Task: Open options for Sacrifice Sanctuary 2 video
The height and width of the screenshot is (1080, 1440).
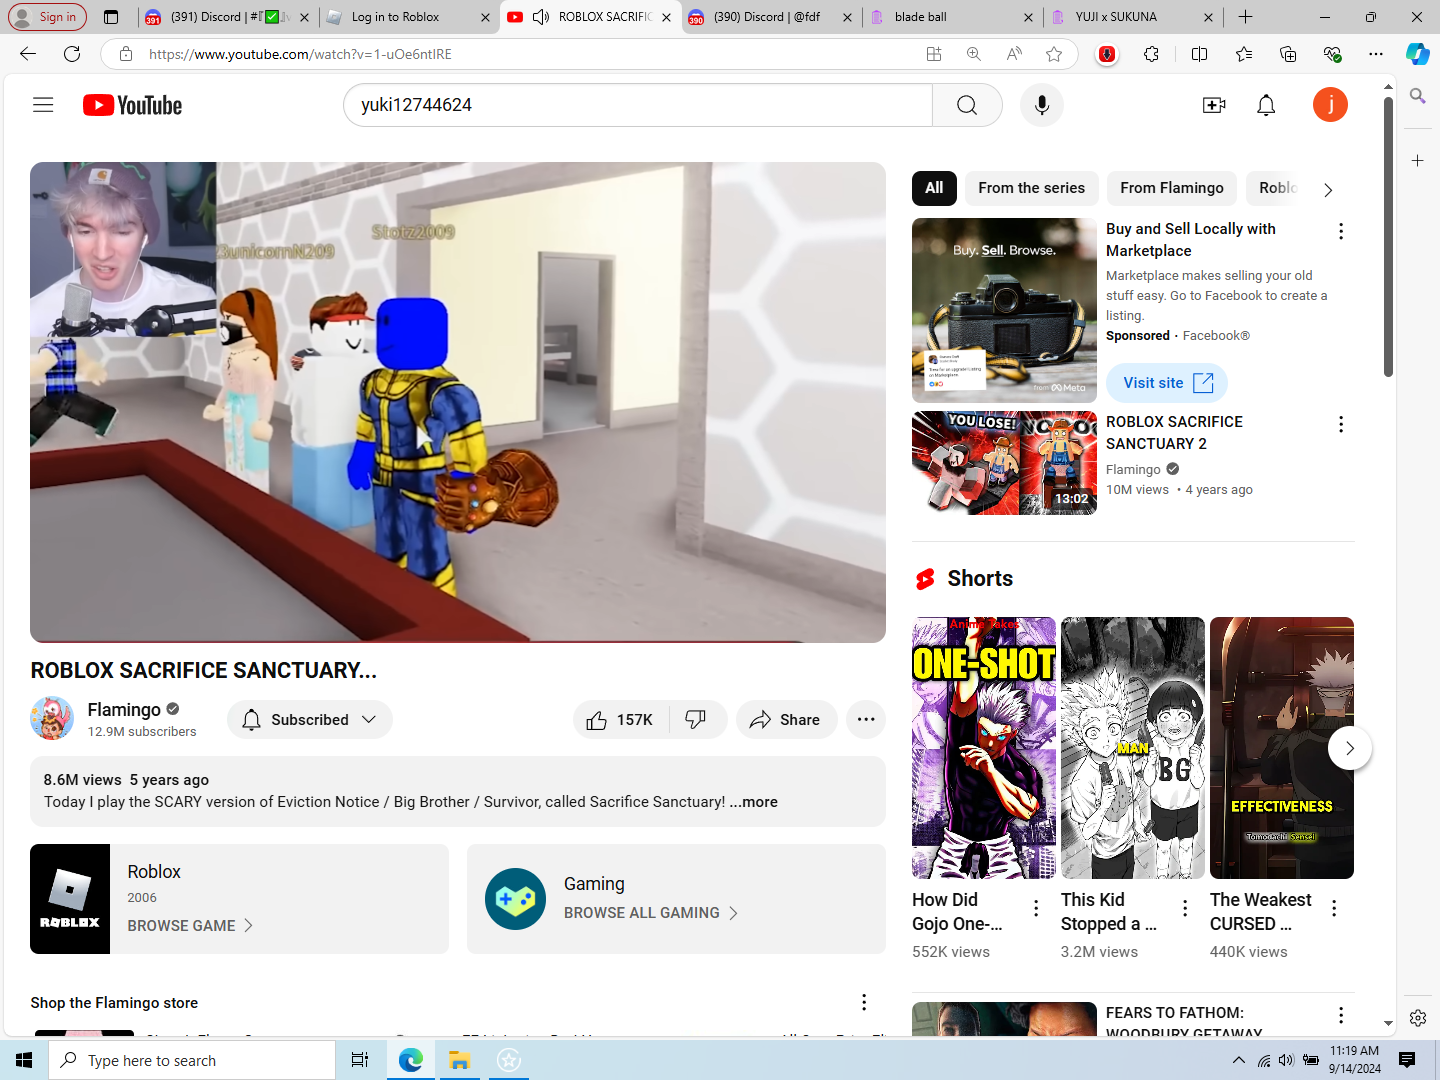Action: pos(1341,425)
